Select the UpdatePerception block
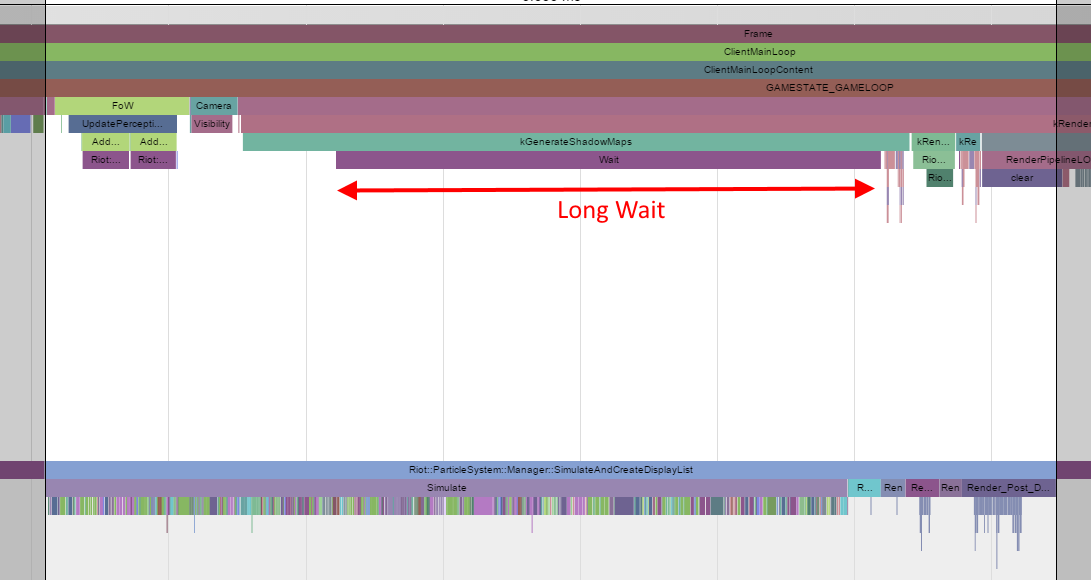 (123, 124)
